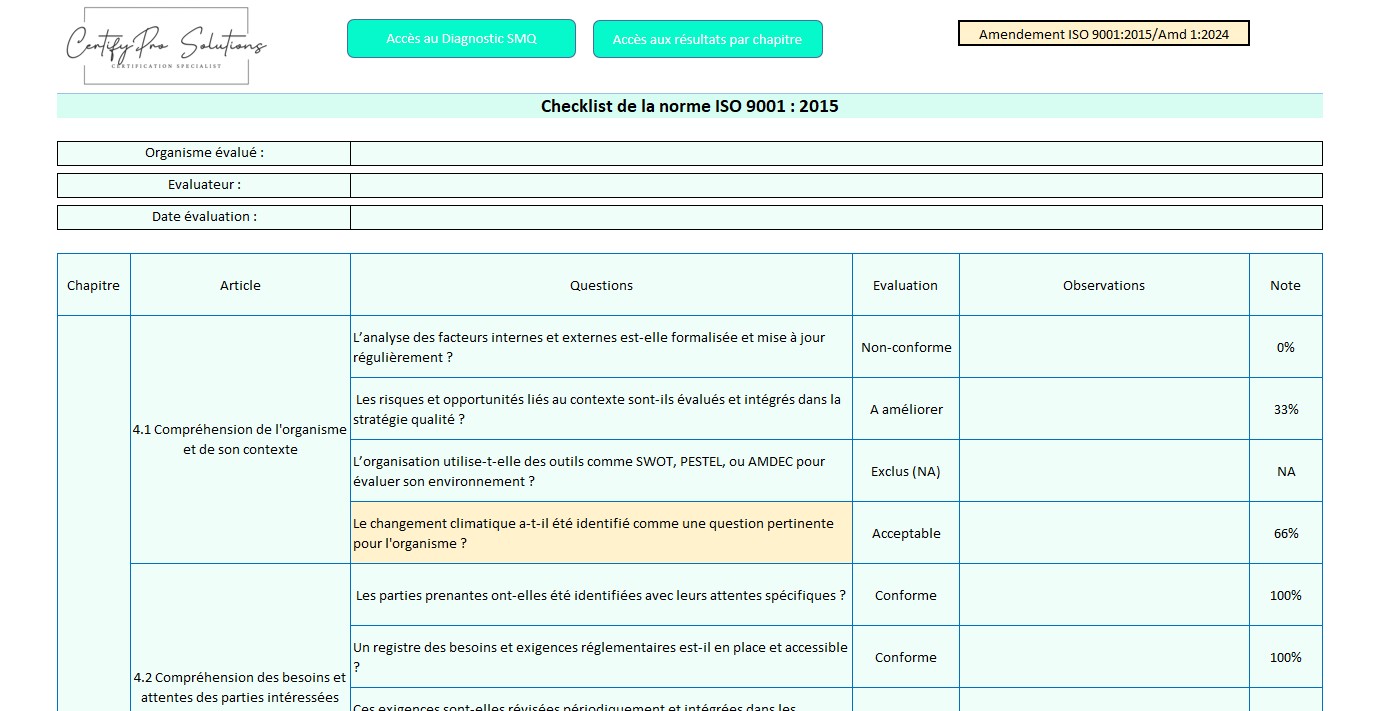Screen dimensions: 1374x711
Task: Open the Exclus (NA) evaluation cell
Action: 906,471
